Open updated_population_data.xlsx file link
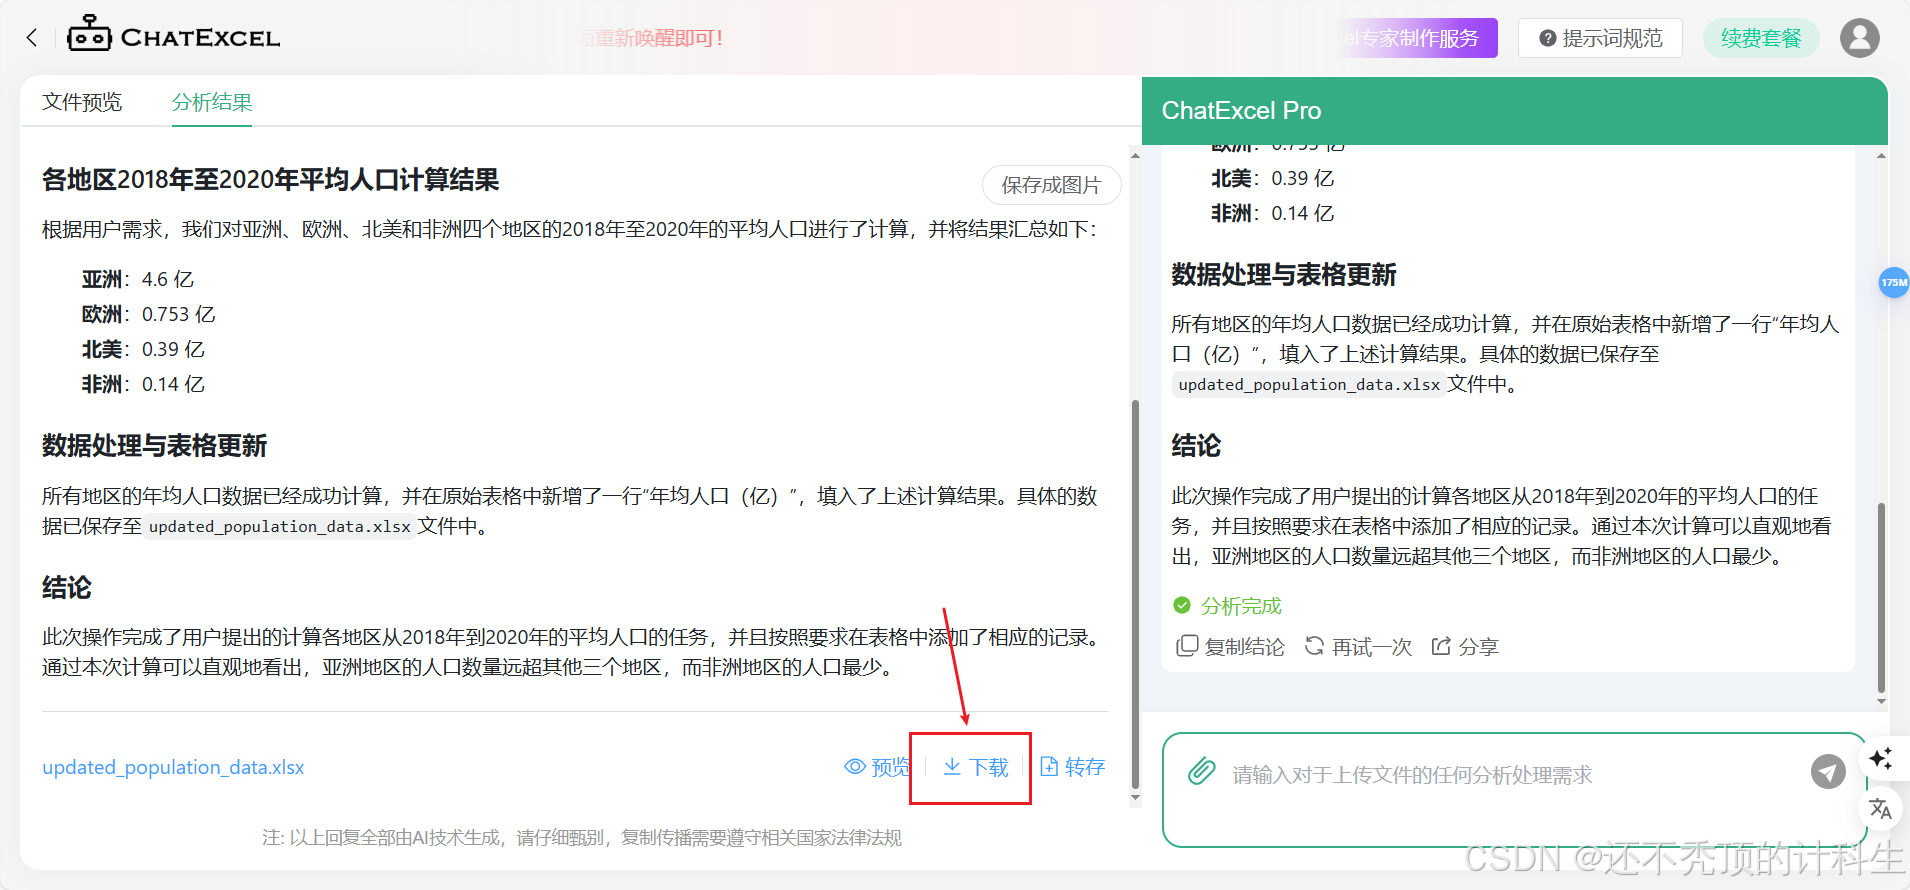 pos(173,767)
